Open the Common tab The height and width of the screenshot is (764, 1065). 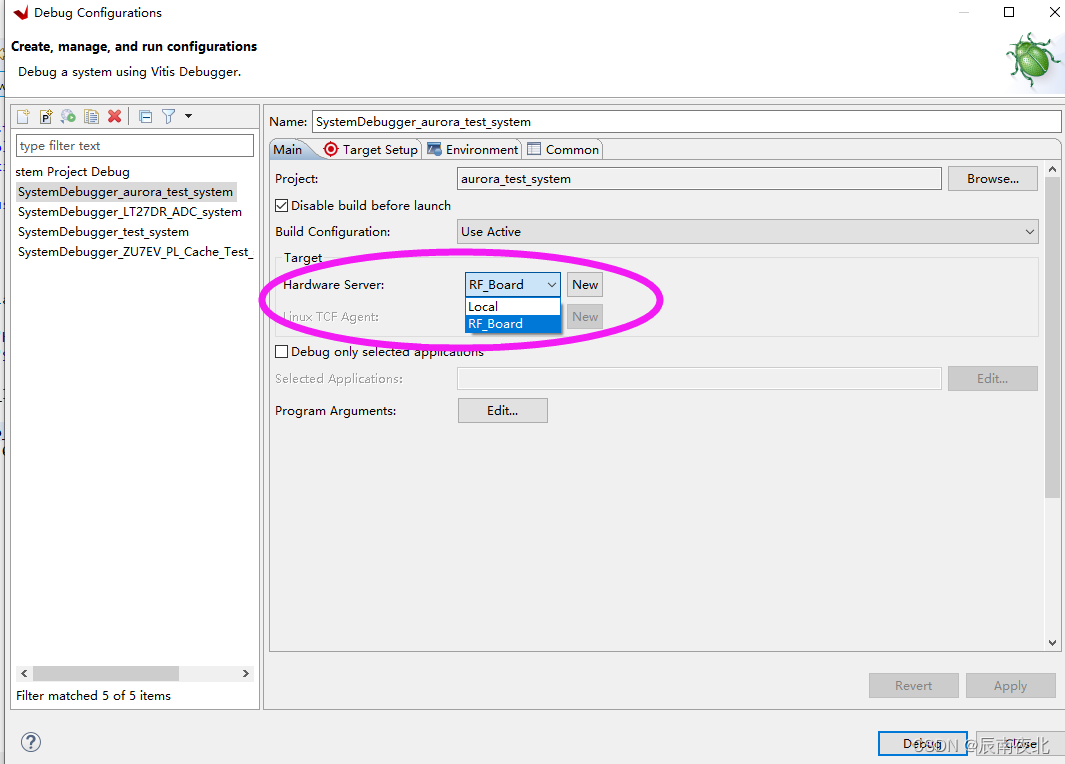[x=563, y=149]
